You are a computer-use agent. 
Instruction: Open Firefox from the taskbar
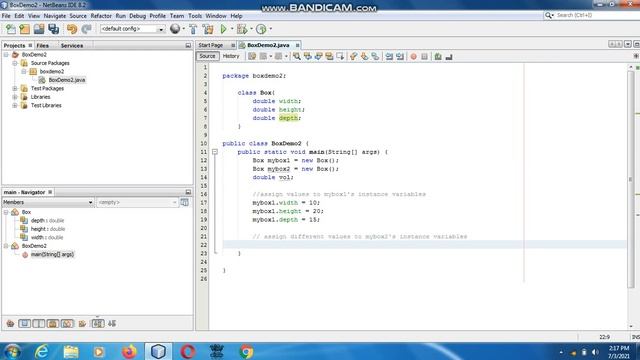(129, 351)
